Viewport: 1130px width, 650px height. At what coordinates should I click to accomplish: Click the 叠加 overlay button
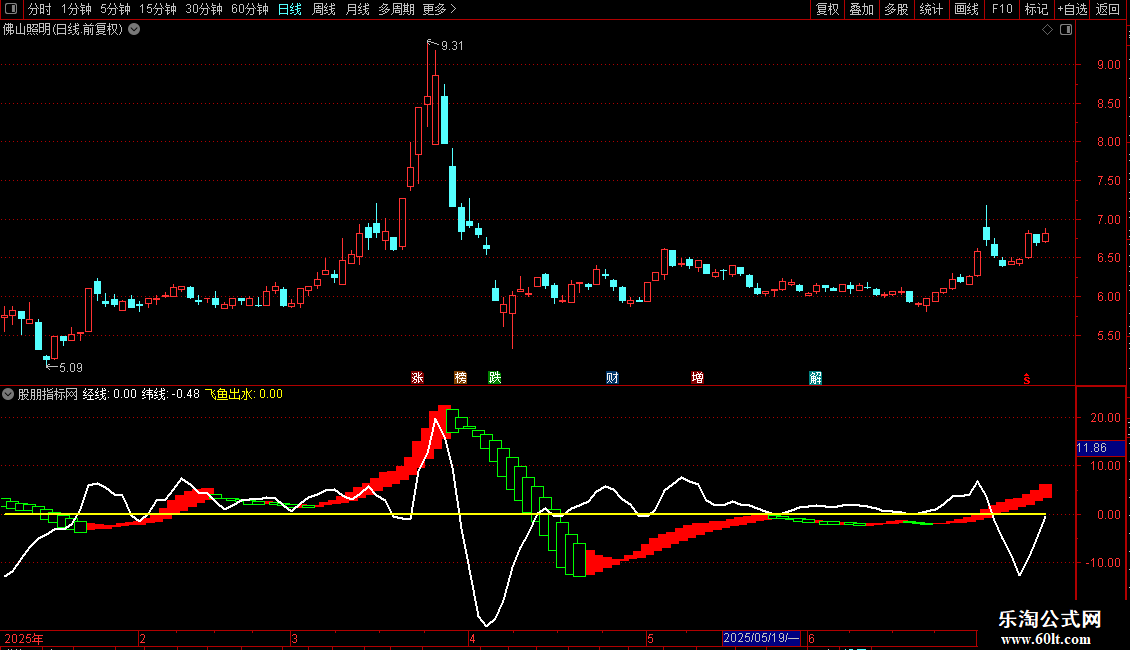coord(861,9)
